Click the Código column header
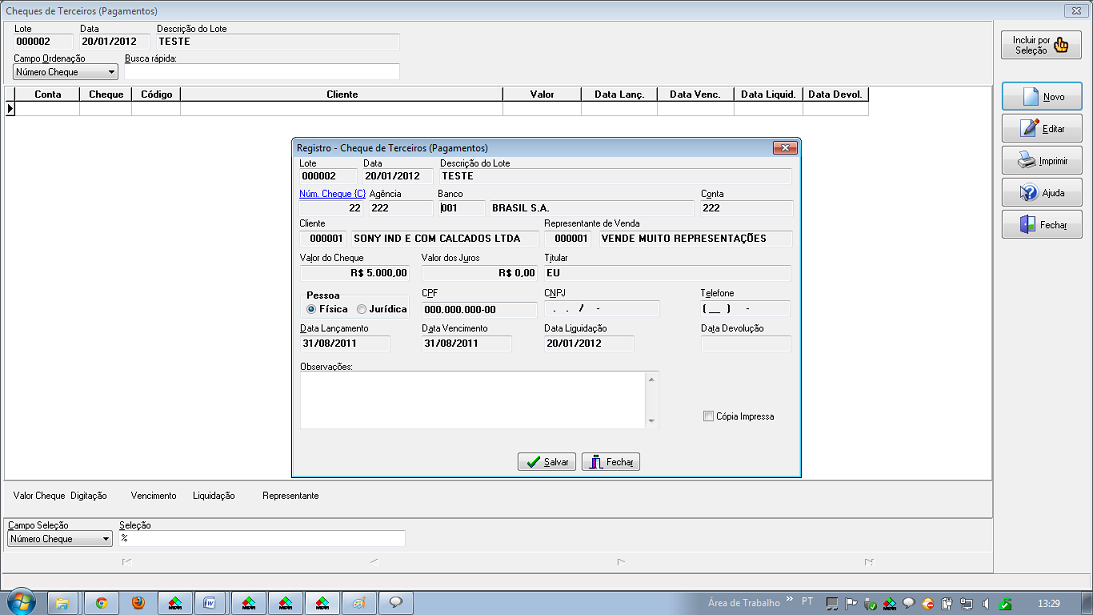The width and height of the screenshot is (1093, 615). [x=156, y=94]
